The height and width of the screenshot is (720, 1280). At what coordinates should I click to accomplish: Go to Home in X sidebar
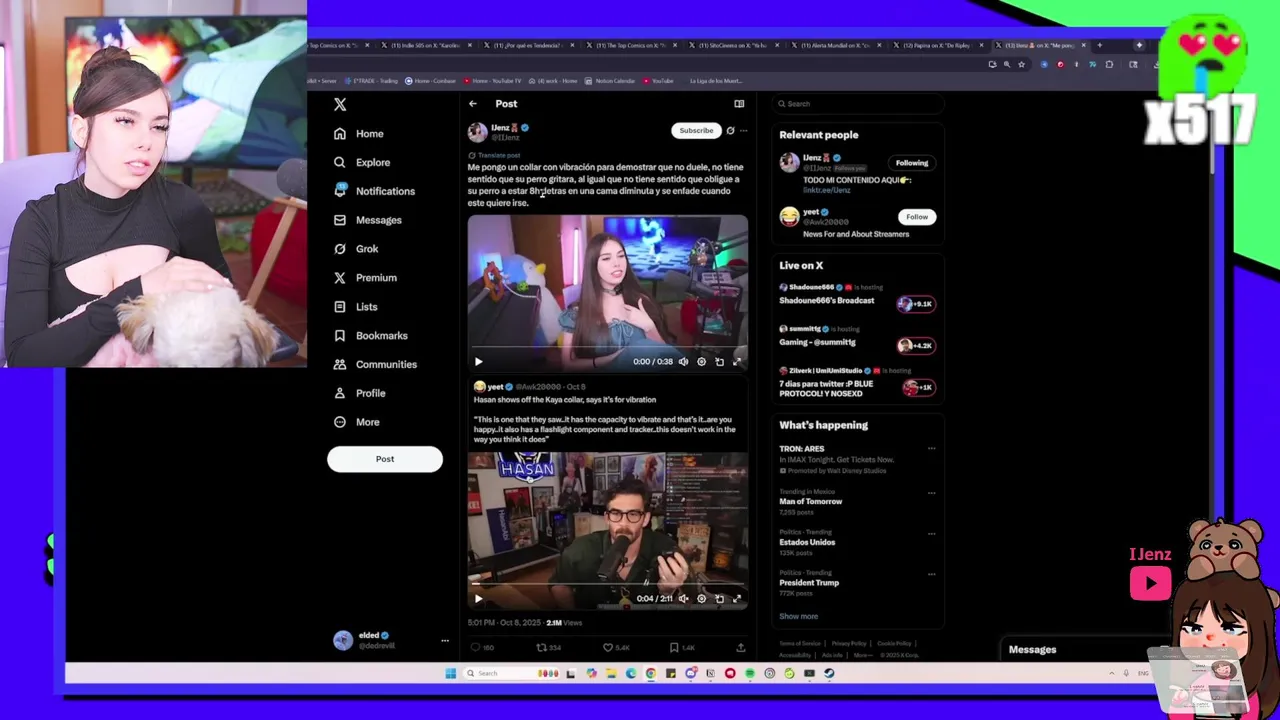coord(359,133)
